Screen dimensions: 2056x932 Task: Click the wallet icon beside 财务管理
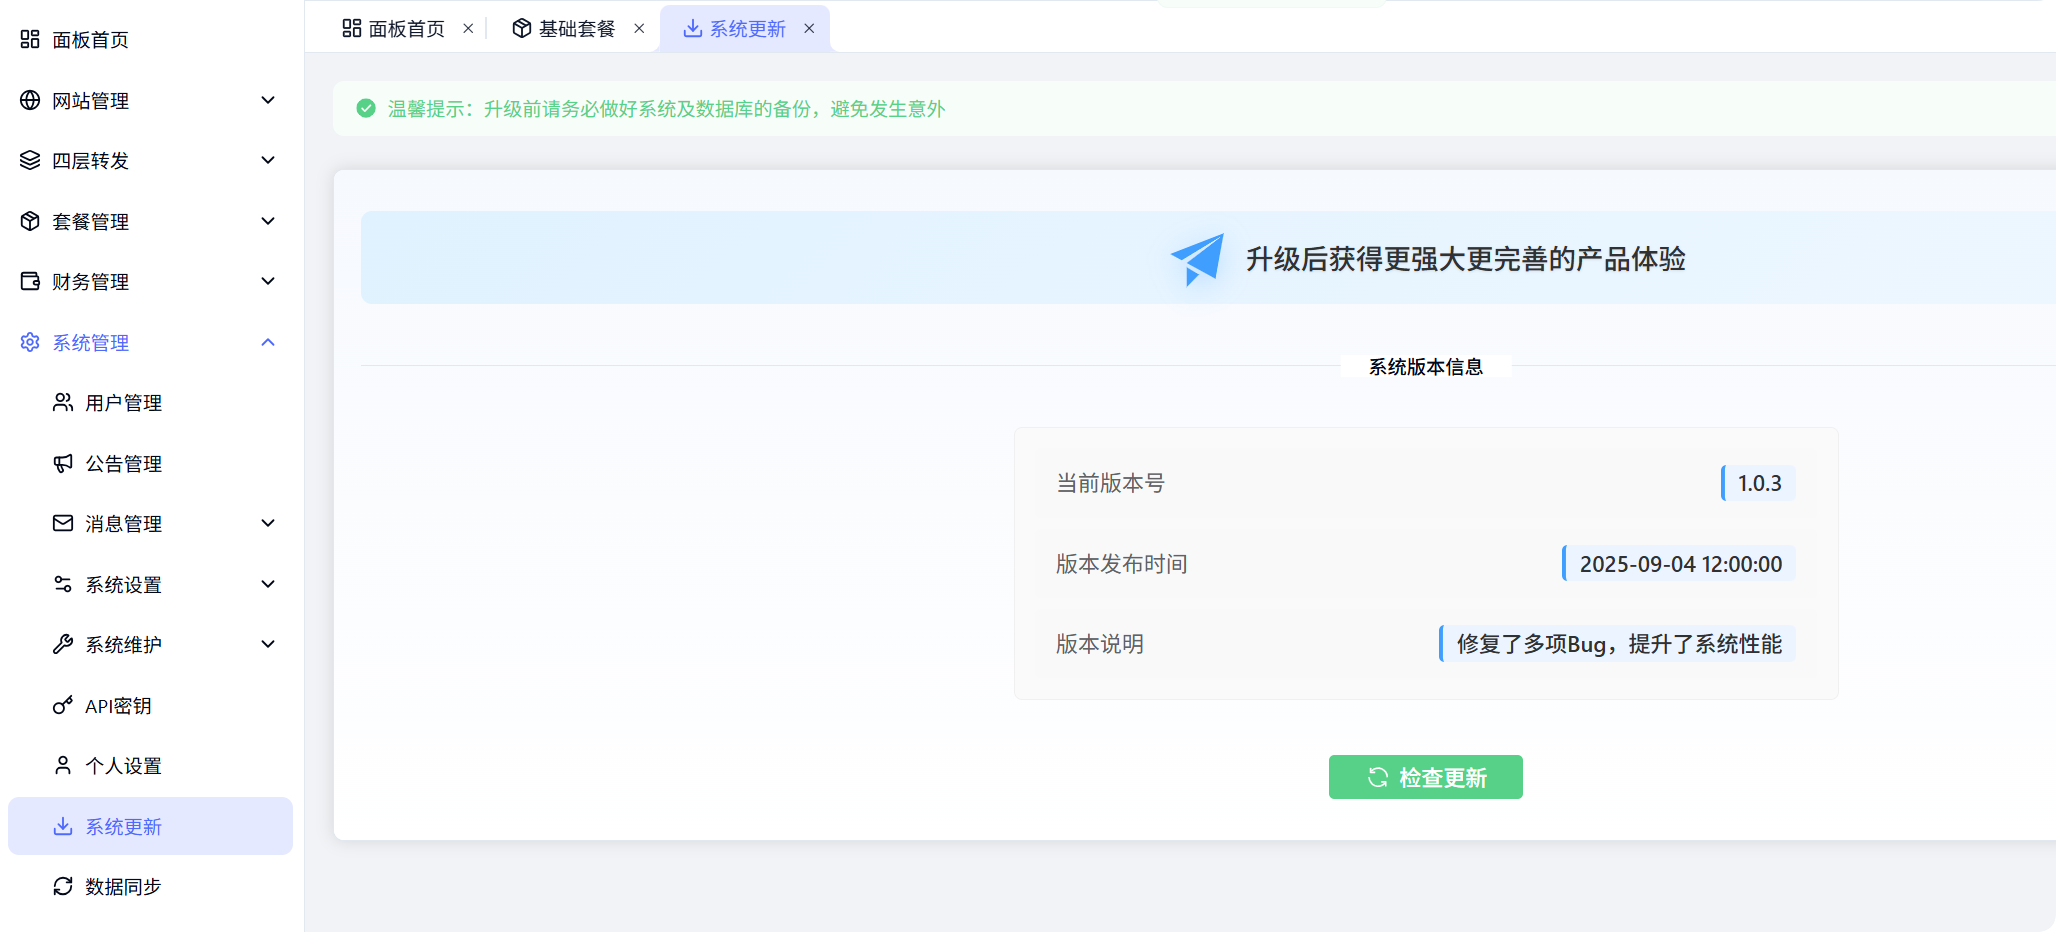click(x=30, y=281)
